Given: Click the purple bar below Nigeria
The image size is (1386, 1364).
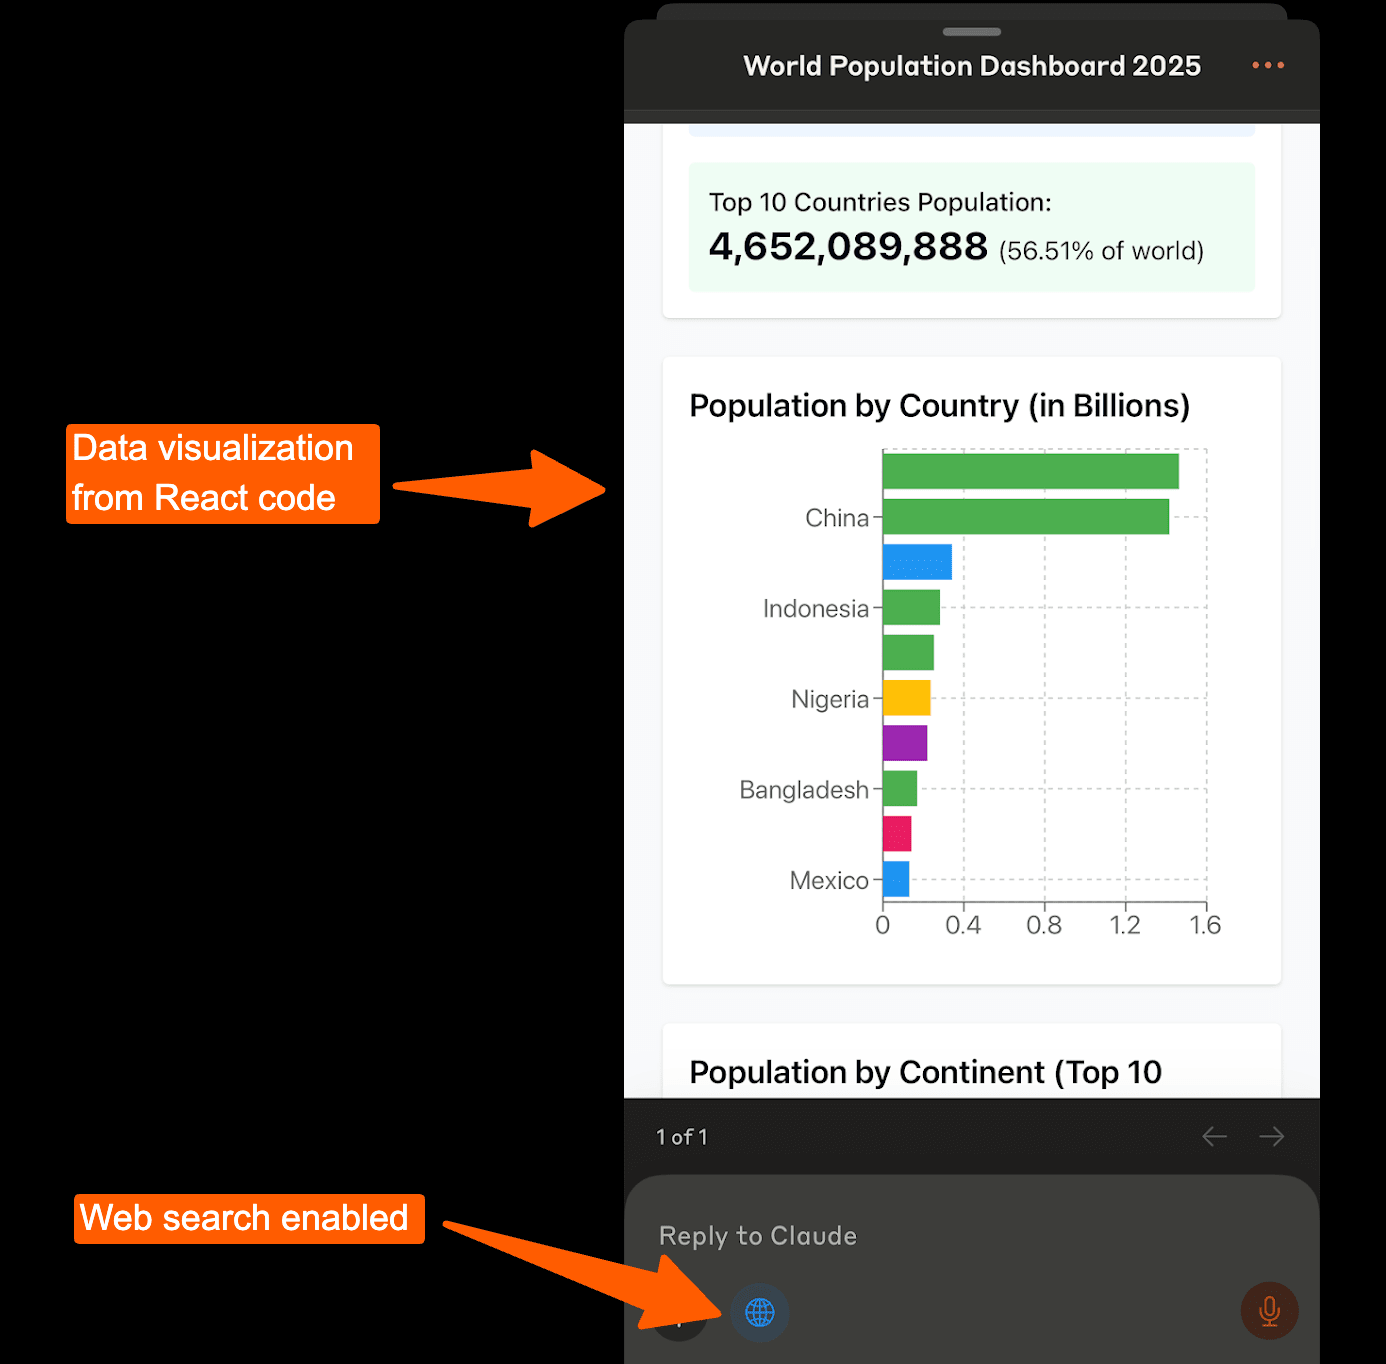Looking at the screenshot, I should [904, 743].
